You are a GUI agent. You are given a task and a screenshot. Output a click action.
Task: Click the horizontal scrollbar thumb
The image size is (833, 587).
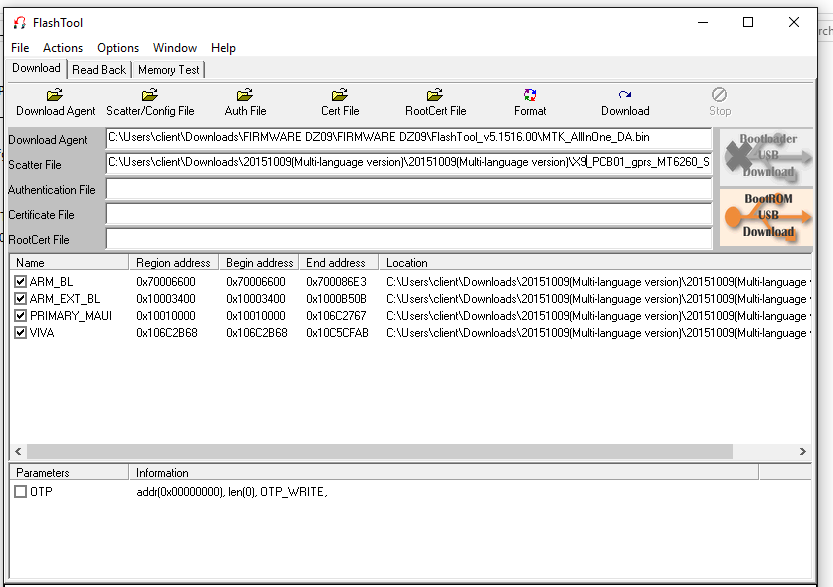(x=380, y=452)
